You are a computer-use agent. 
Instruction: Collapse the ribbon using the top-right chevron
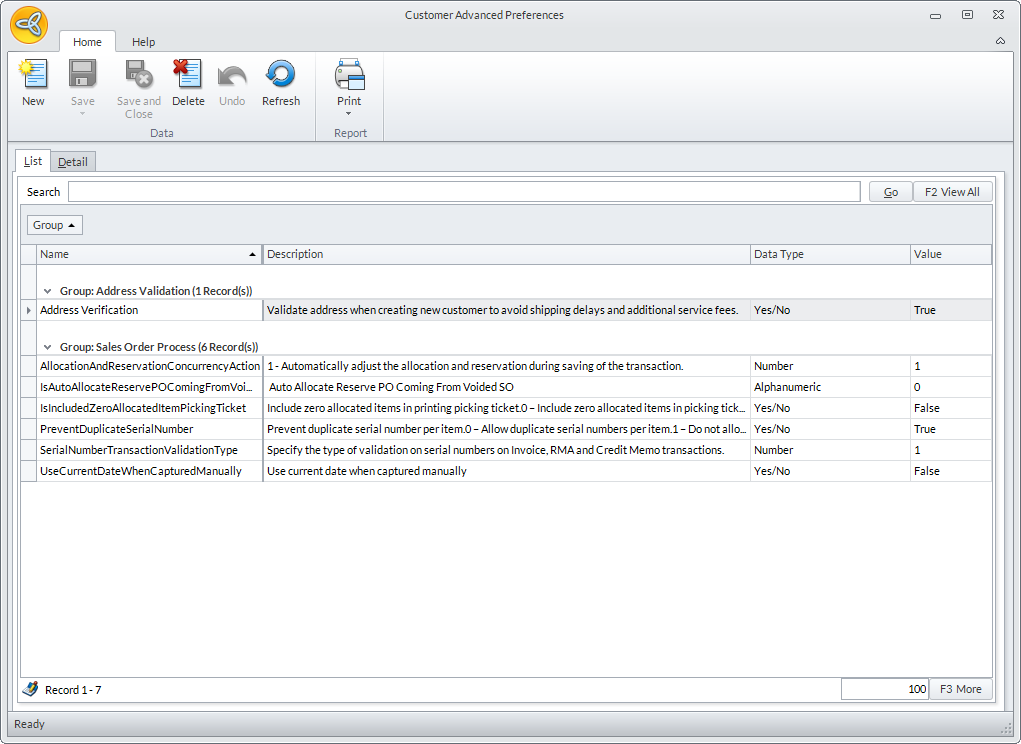click(1000, 42)
